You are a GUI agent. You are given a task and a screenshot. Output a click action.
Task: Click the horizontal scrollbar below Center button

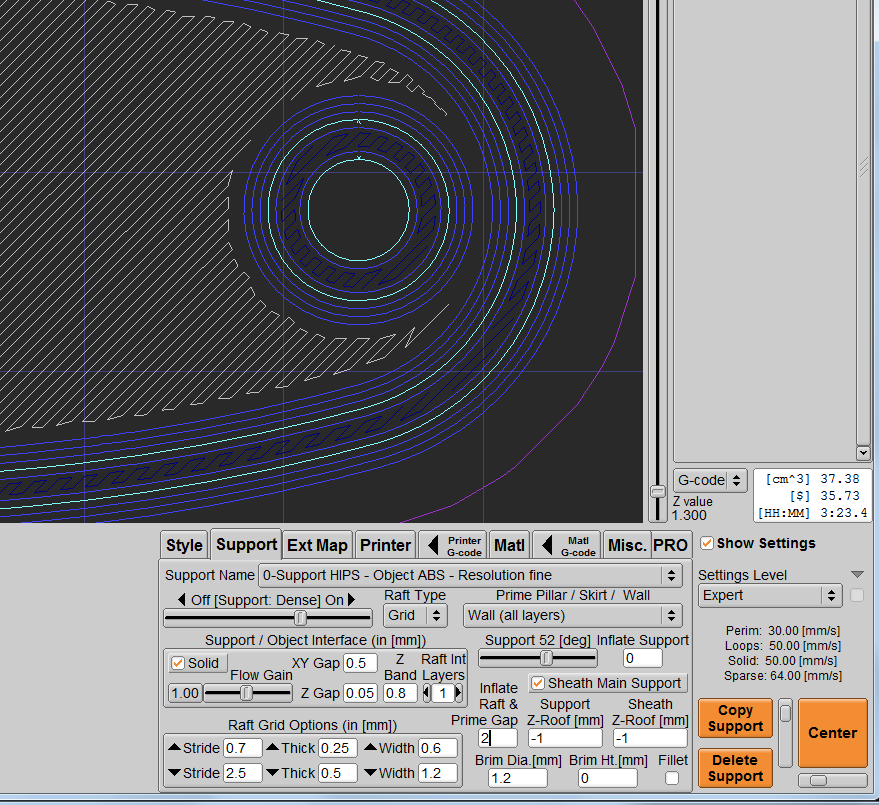832,780
